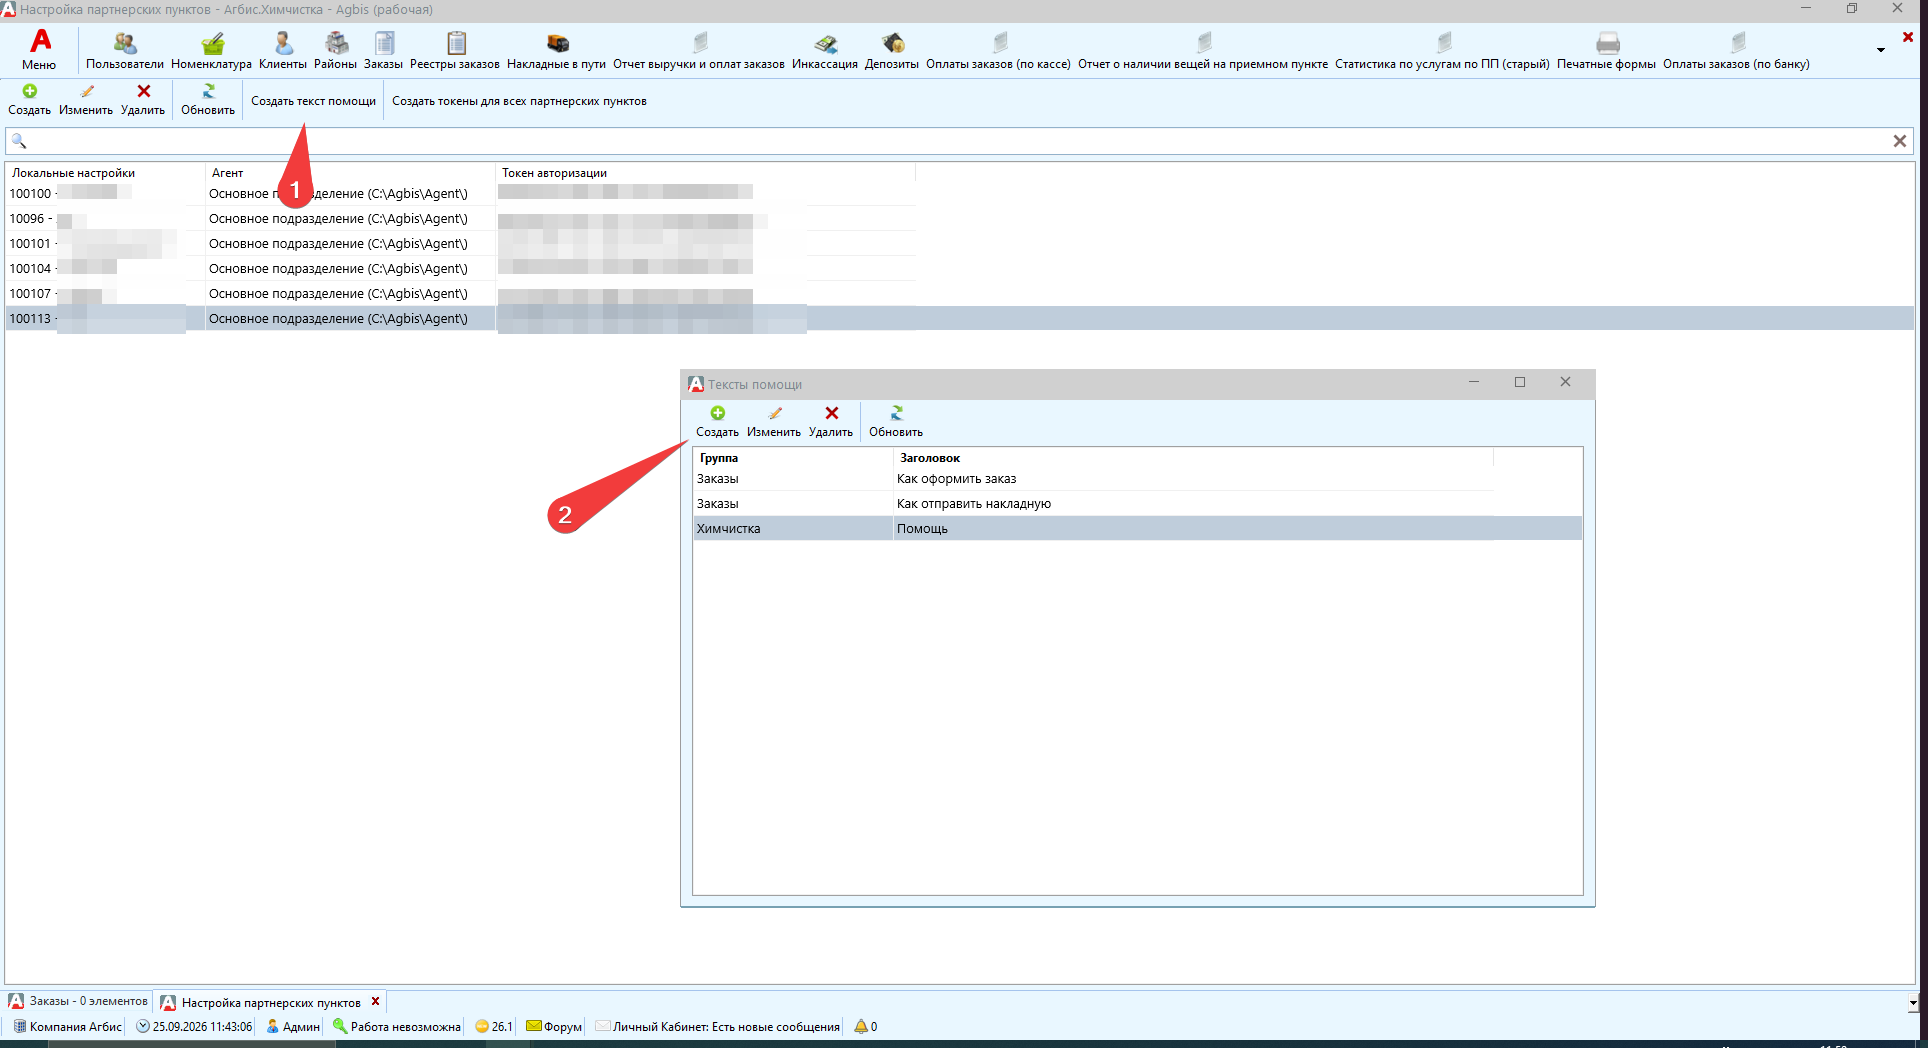The width and height of the screenshot is (1928, 1048).
Task: Click Изменить in Тексты помощи dialog
Action: [774, 422]
